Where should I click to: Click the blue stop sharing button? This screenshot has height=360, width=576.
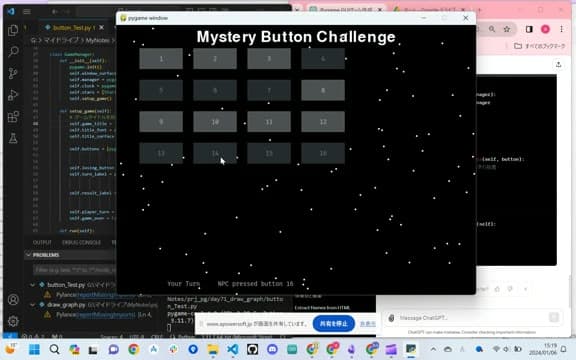(x=334, y=324)
